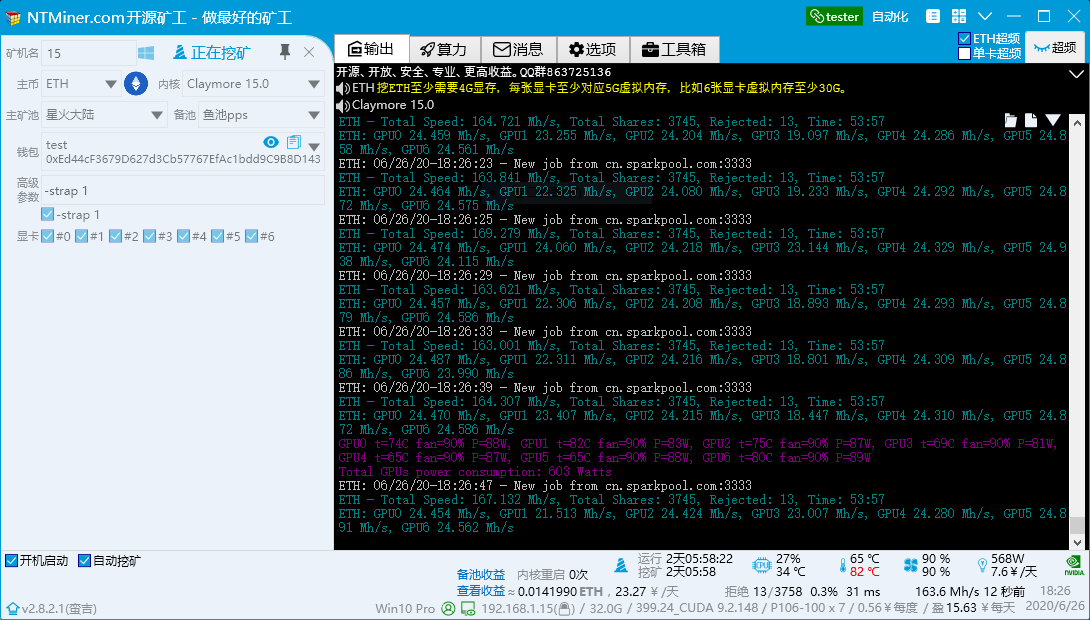Image resolution: width=1090 pixels, height=620 pixels.
Task: Enable the 单卡超频 per-card overclock checkbox
Action: (964, 54)
